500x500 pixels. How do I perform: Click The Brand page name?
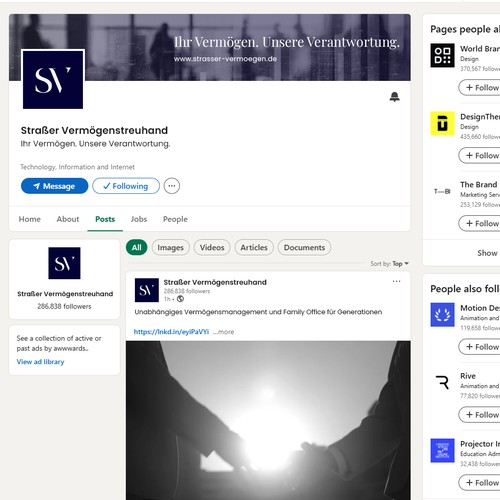479,185
